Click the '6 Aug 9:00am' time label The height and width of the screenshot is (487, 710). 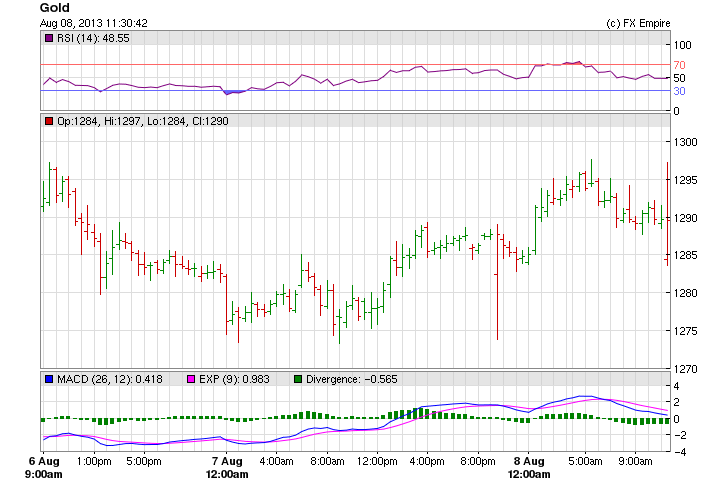coord(44,468)
